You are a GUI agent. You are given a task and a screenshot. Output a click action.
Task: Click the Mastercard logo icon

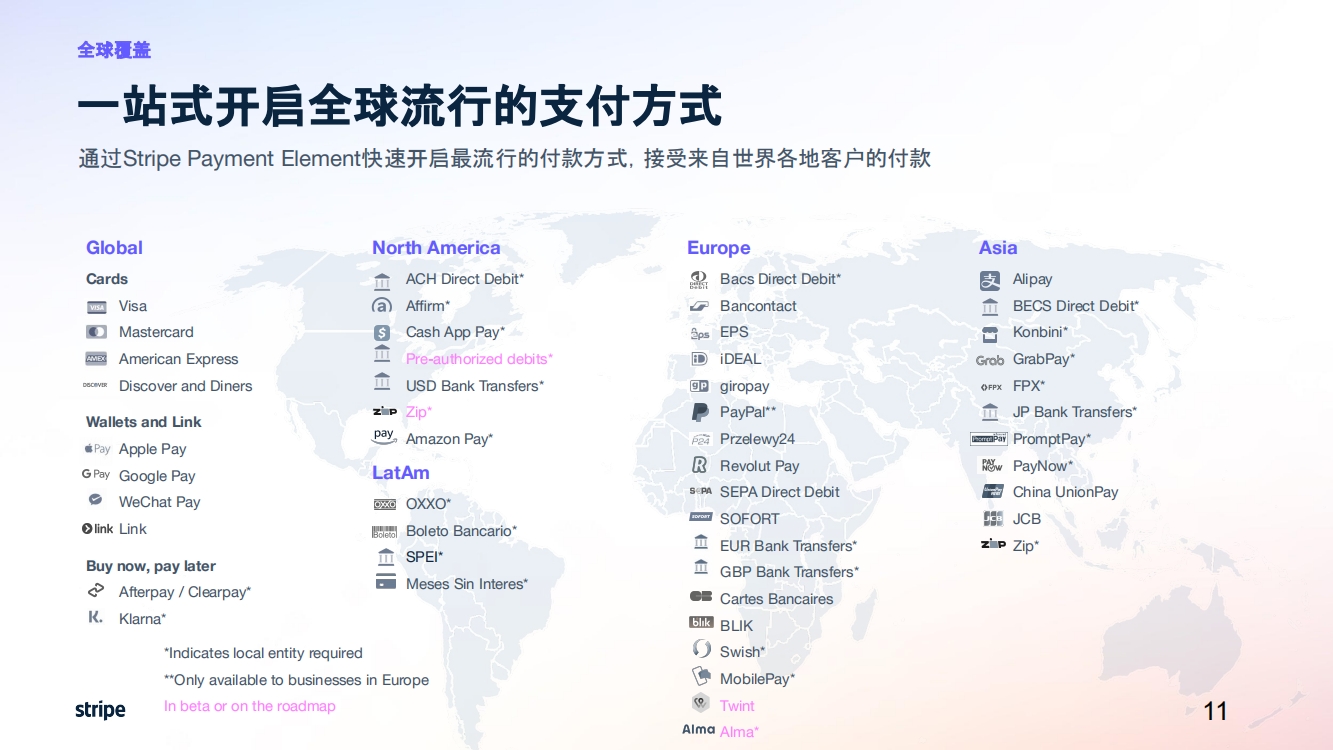tap(97, 332)
